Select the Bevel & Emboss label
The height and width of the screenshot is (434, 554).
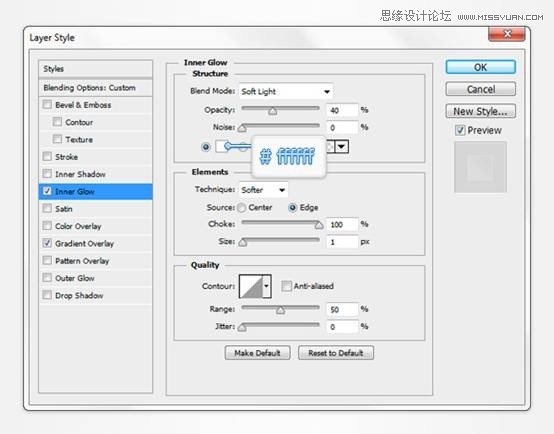coord(83,105)
